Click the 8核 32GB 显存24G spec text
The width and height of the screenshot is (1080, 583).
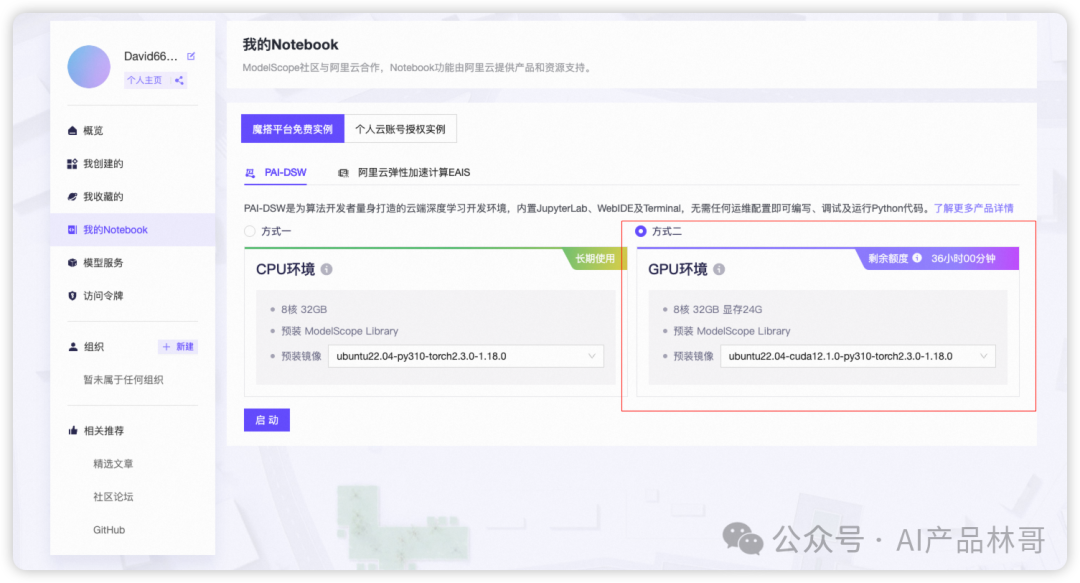(x=717, y=309)
